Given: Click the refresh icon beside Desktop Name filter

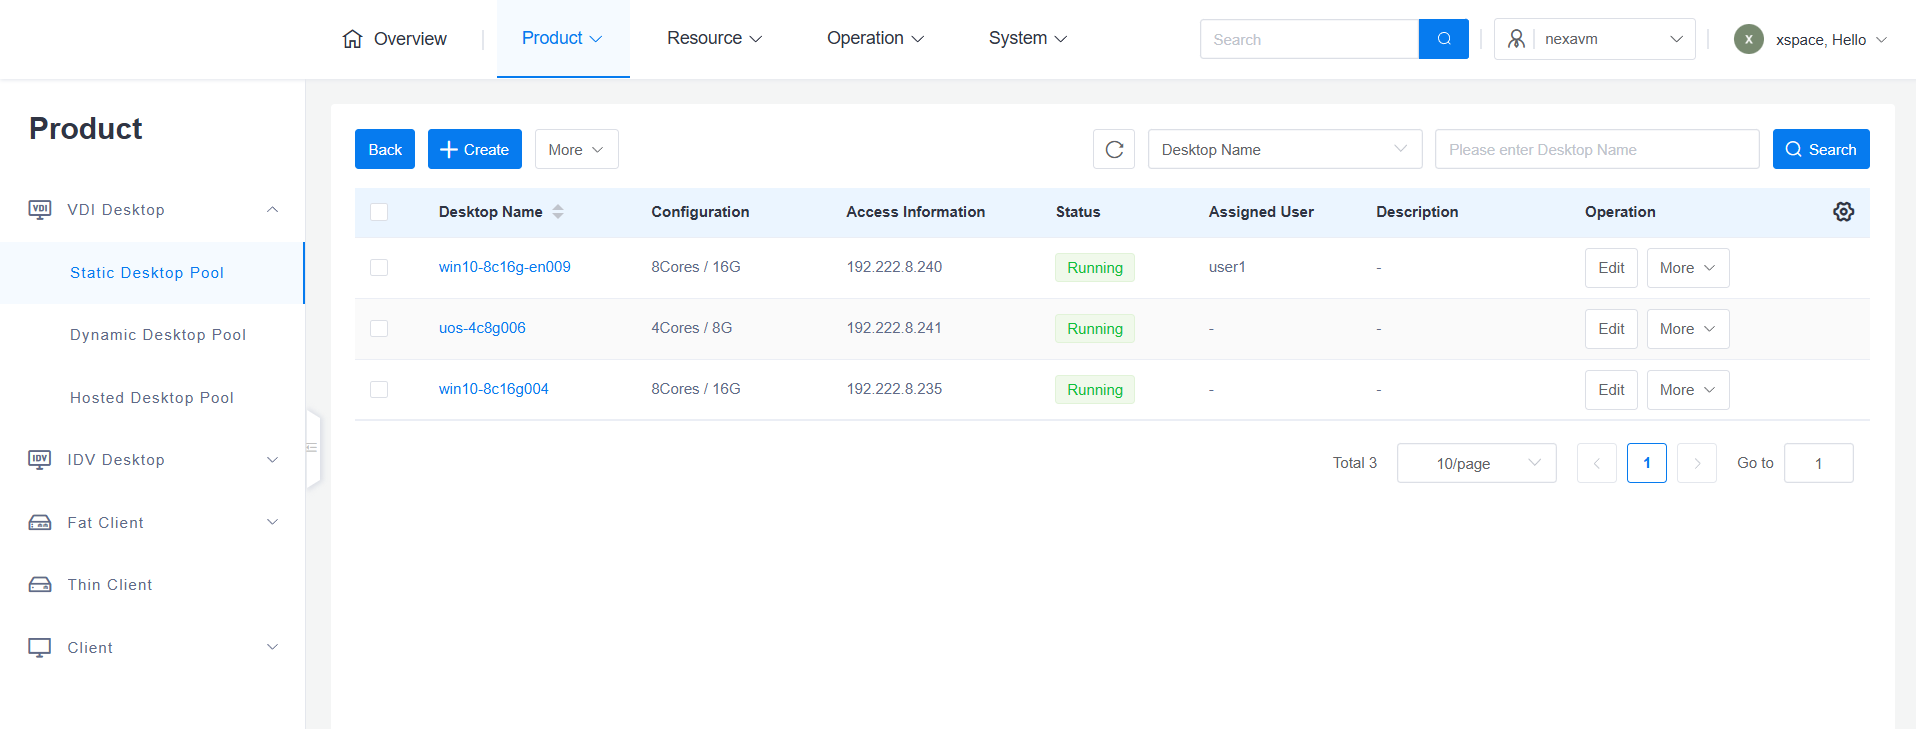Looking at the screenshot, I should pos(1114,150).
